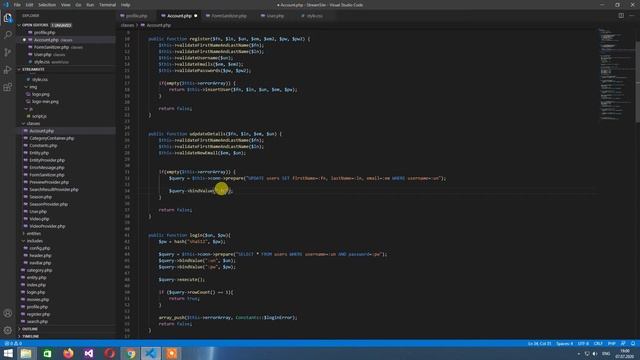Image resolution: width=640 pixels, height=360 pixels.
Task: Switch to the profile.php editor tab
Action: coord(136,16)
